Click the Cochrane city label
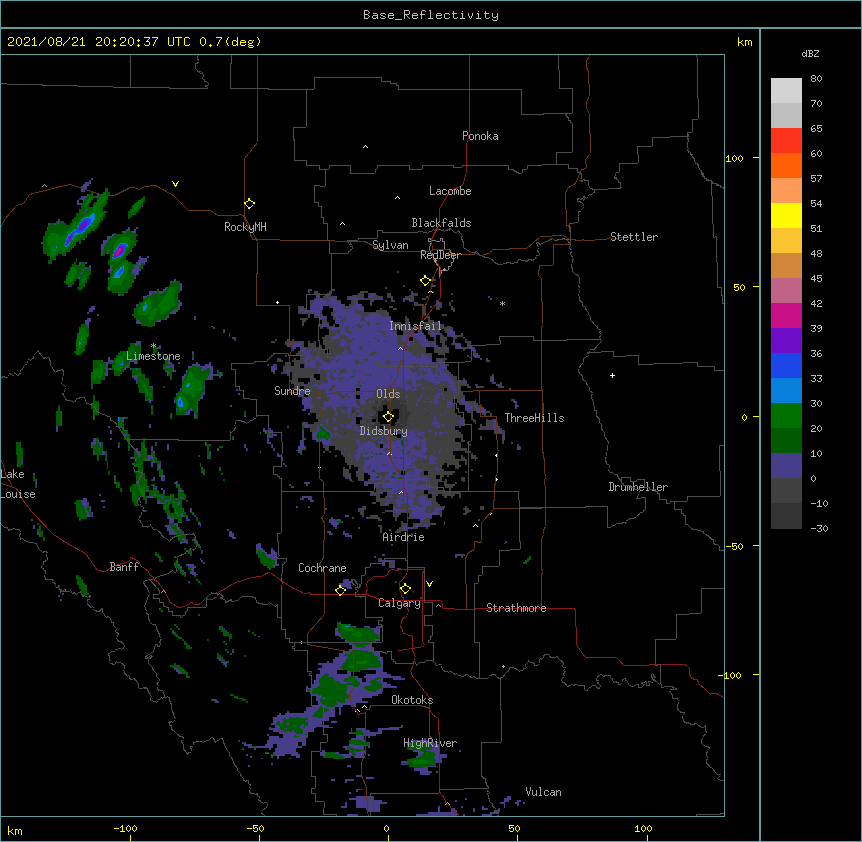862x842 pixels. pos(322,568)
